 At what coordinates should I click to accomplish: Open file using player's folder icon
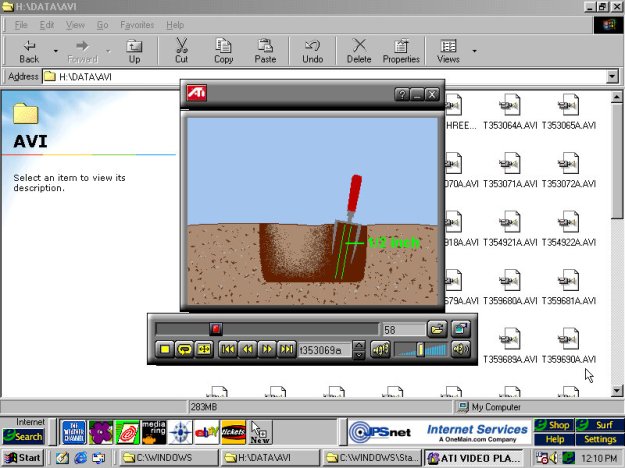click(437, 328)
